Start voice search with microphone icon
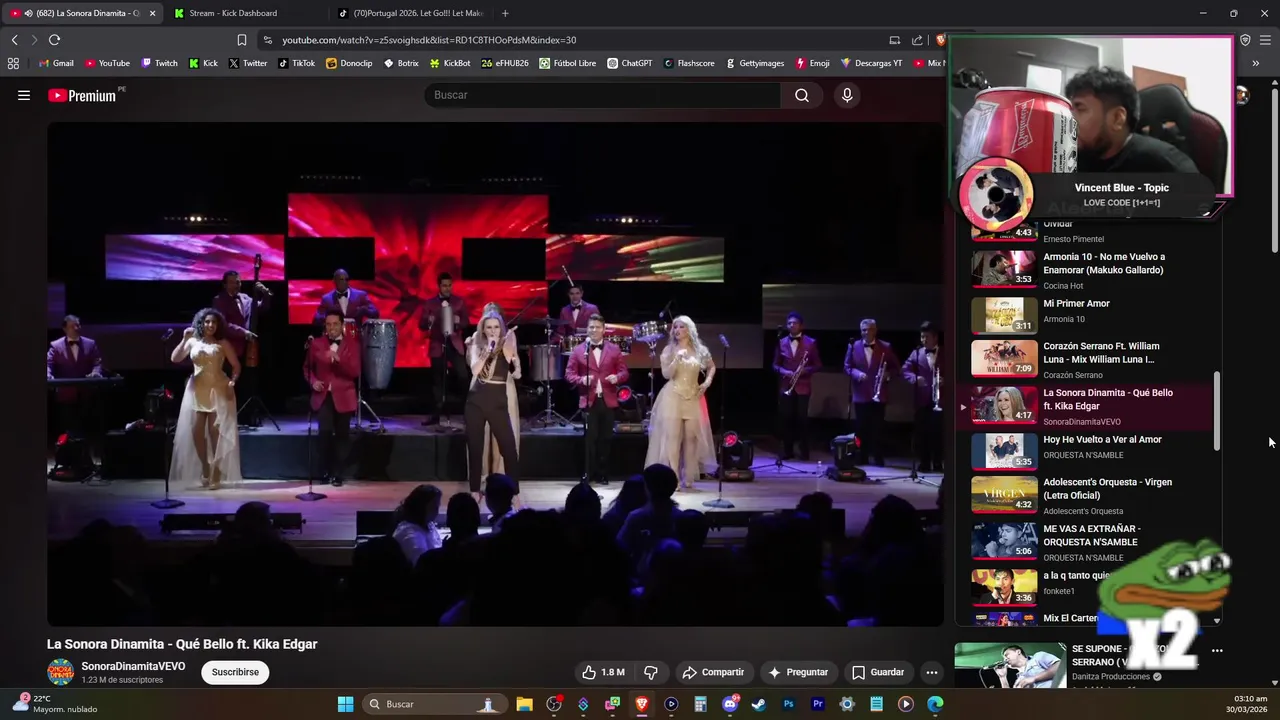Screen dimensions: 1280x720 [847, 95]
